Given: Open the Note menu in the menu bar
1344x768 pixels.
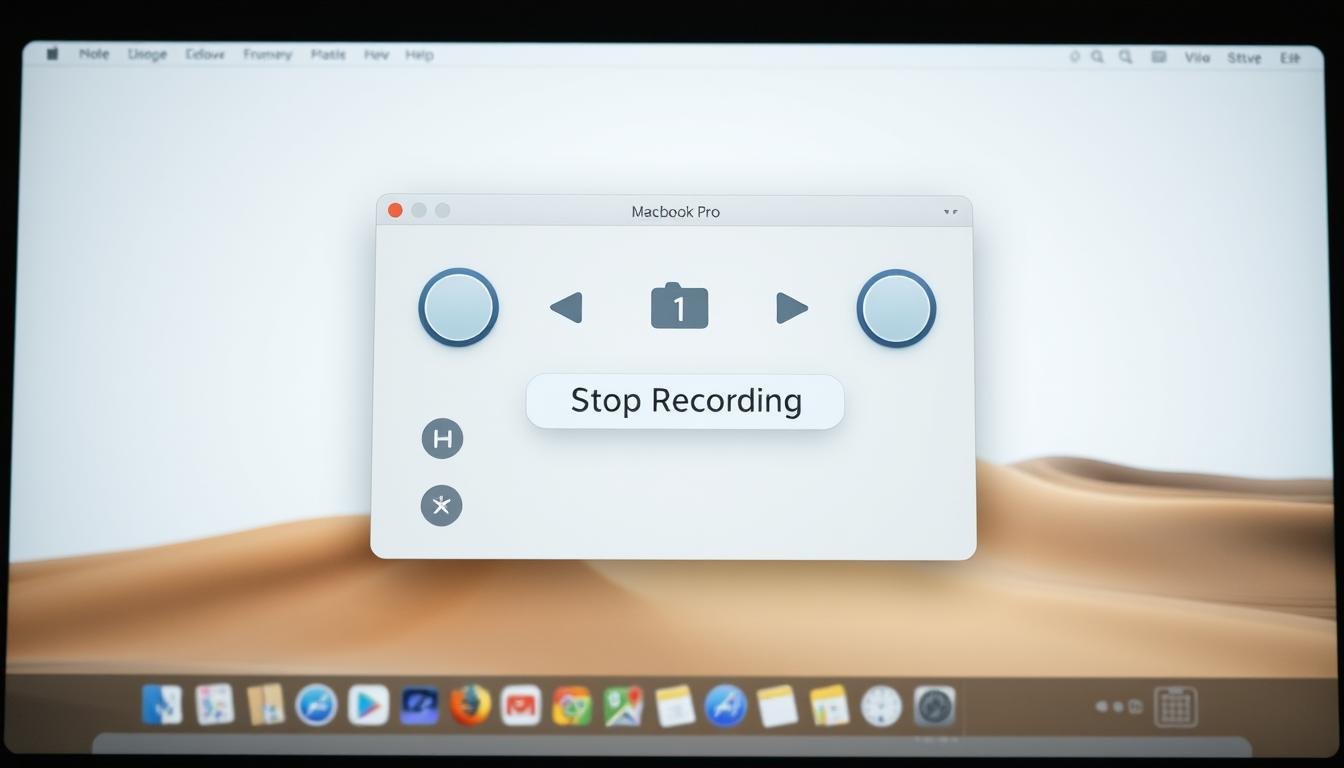Looking at the screenshot, I should (94, 54).
